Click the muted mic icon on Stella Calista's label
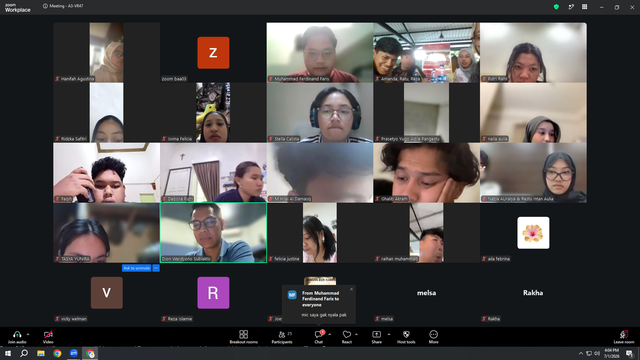Viewport: 640px width, 360px height. pos(271,139)
